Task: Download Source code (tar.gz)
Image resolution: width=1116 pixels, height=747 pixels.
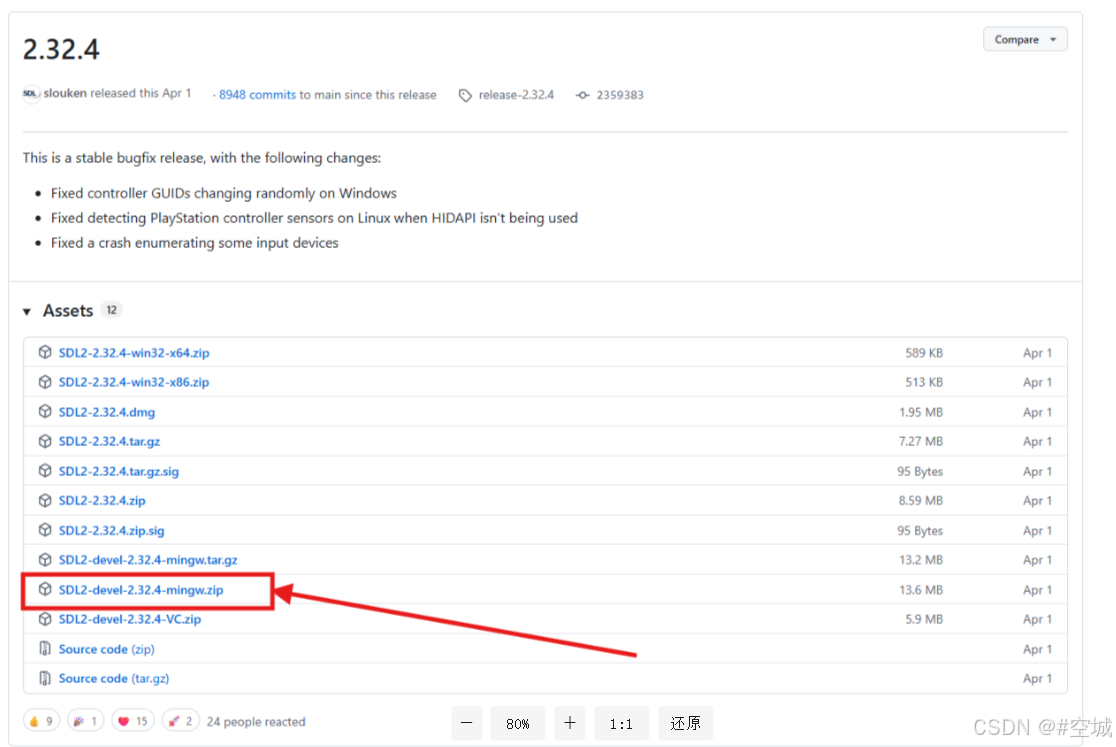Action: coord(114,679)
